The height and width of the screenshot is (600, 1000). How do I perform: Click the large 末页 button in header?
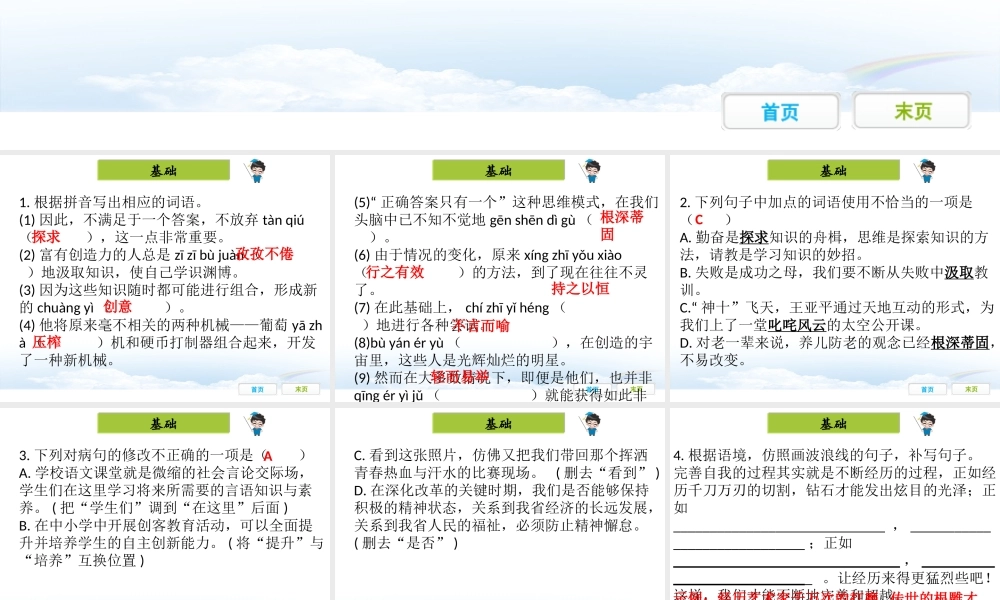click(x=912, y=111)
